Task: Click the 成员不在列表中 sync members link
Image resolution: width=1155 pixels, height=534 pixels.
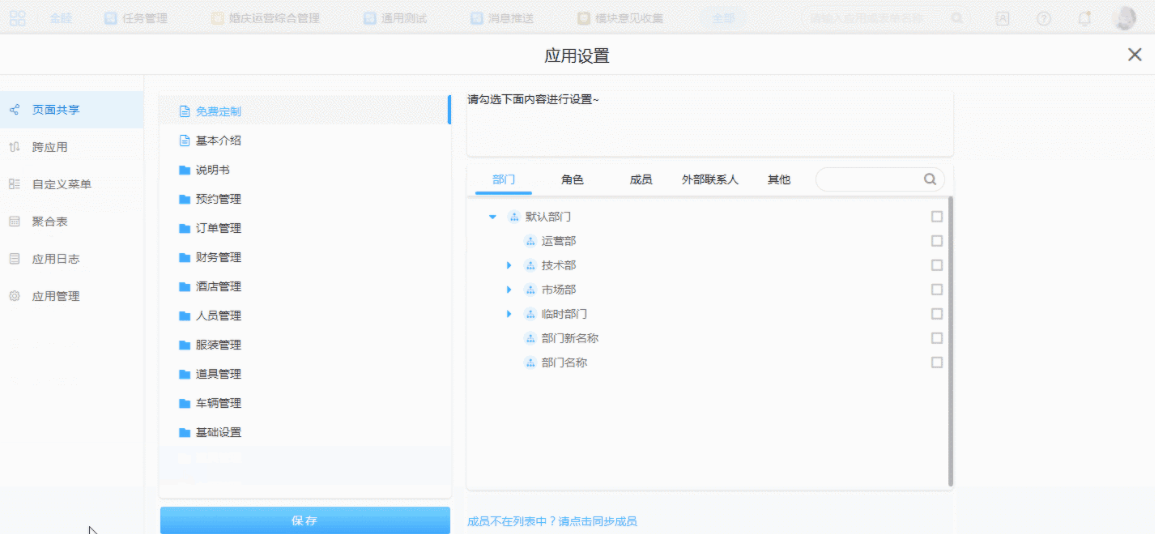Action: (x=552, y=521)
